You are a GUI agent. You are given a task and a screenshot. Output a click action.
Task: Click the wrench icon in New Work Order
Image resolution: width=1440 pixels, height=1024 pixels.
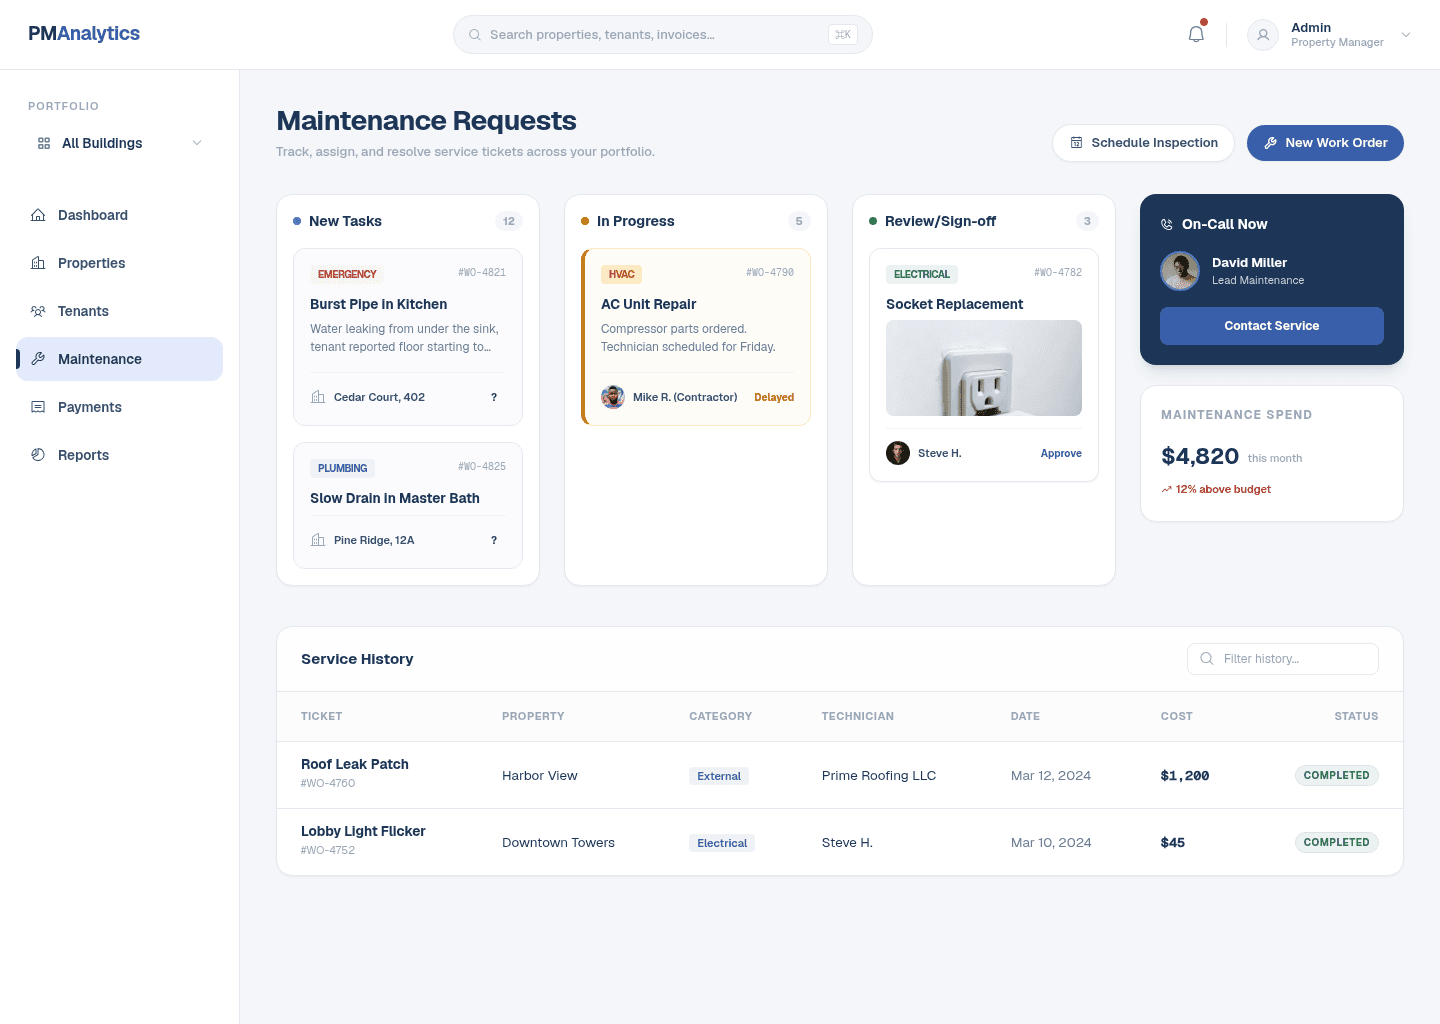tap(1270, 143)
